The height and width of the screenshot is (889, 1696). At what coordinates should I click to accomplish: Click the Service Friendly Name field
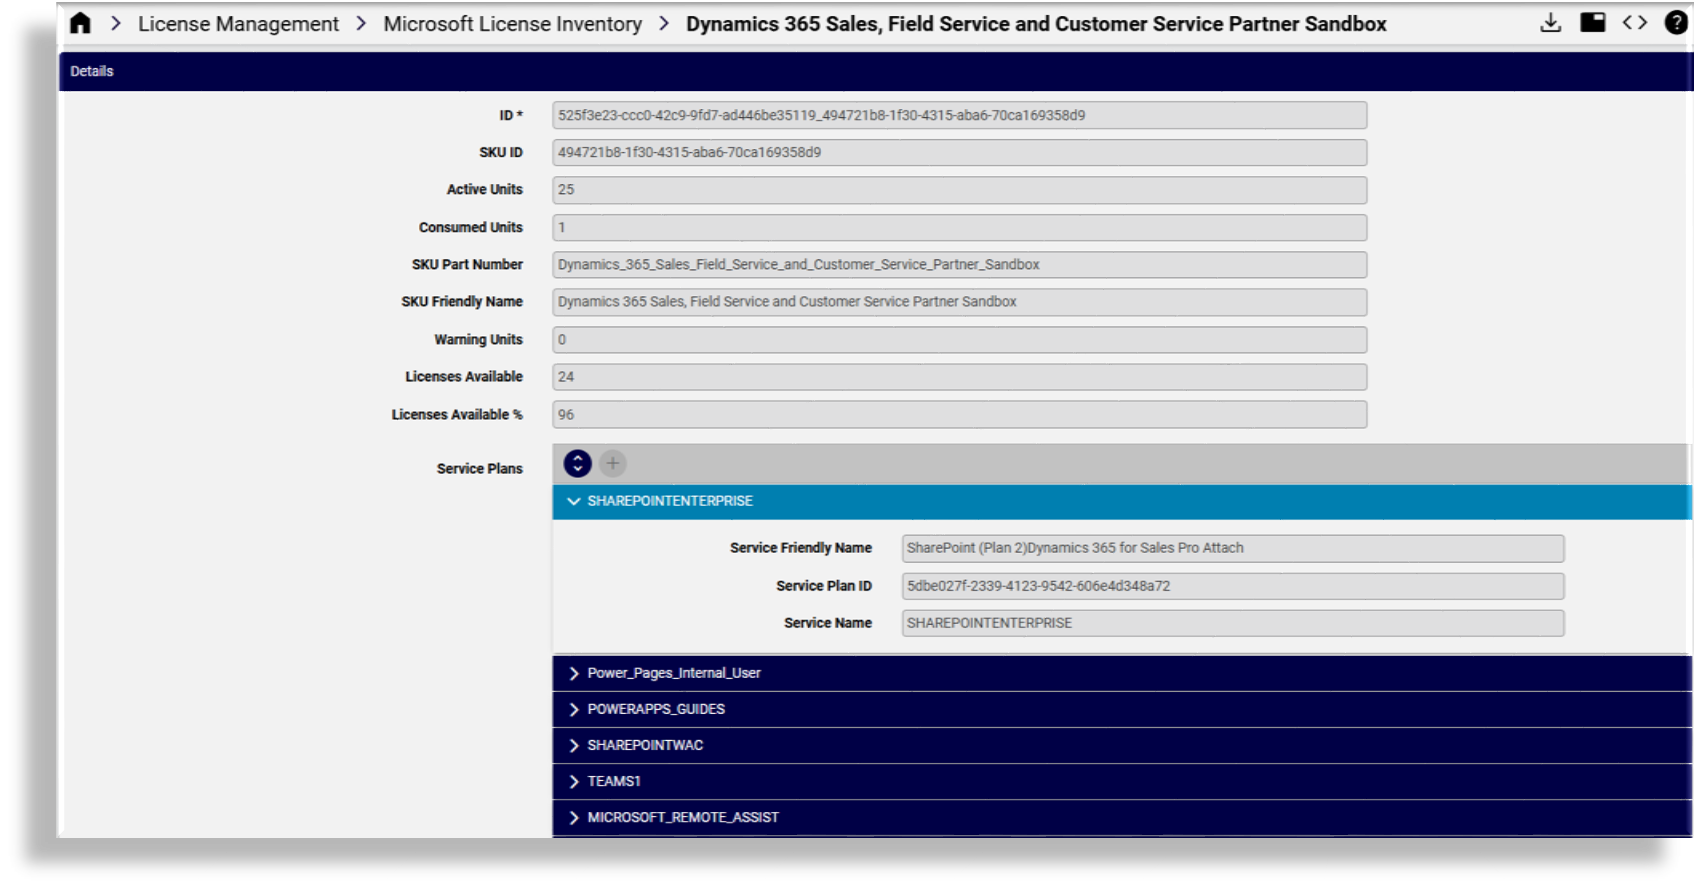click(1233, 548)
